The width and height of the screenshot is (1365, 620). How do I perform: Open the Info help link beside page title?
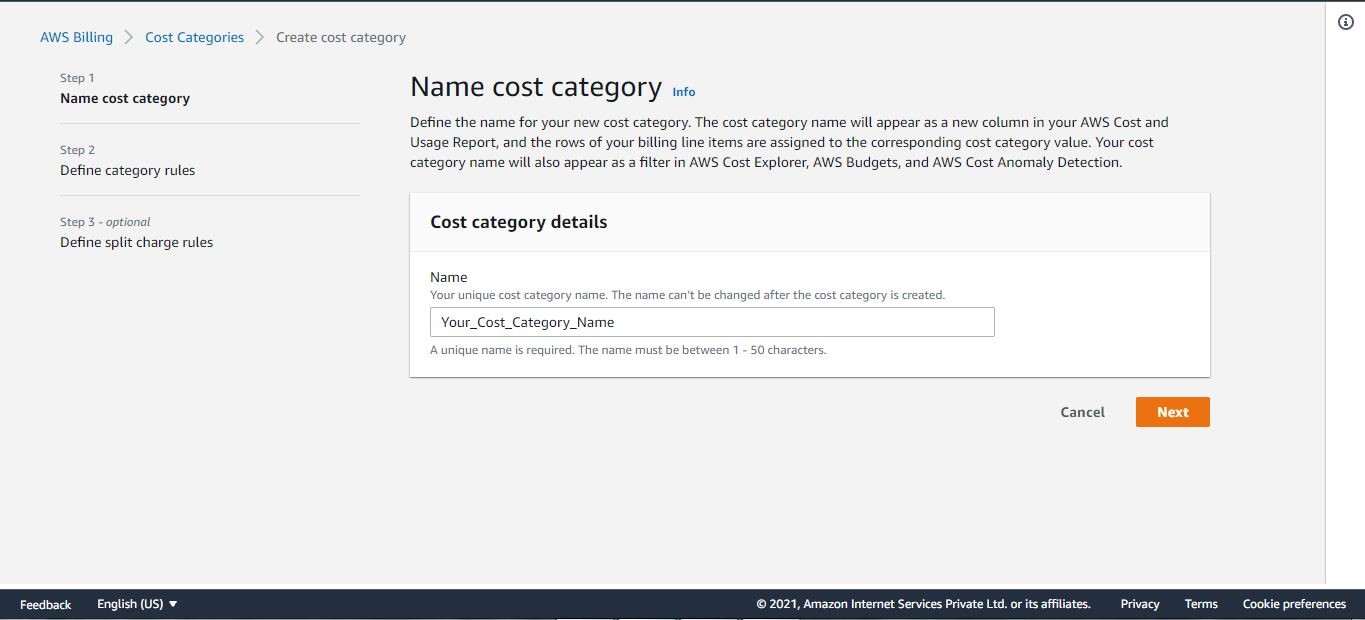pyautogui.click(x=683, y=91)
